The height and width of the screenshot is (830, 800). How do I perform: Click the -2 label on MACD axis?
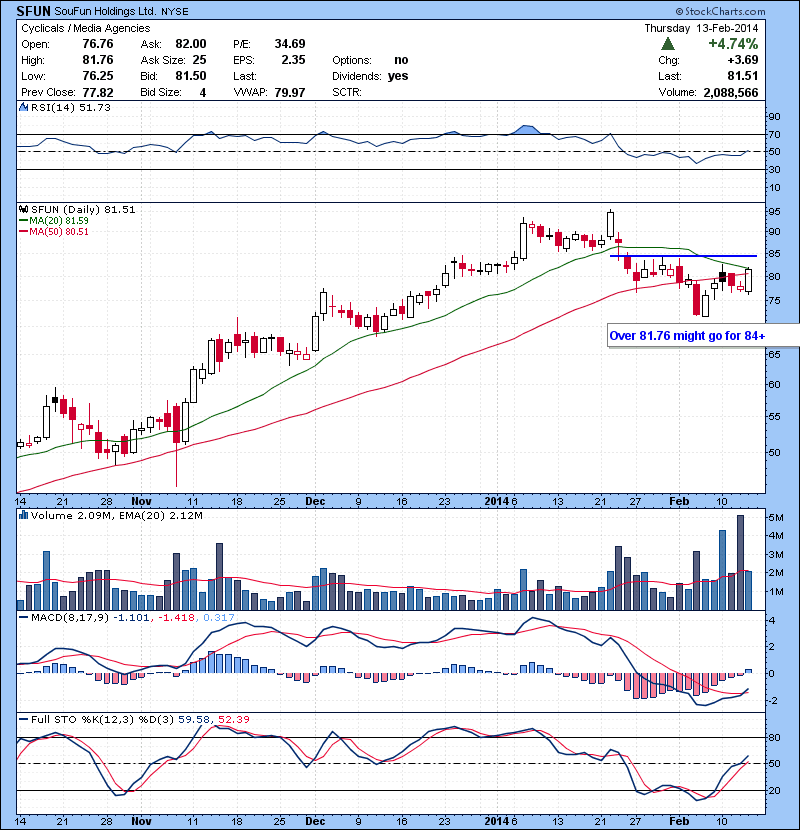(x=772, y=700)
